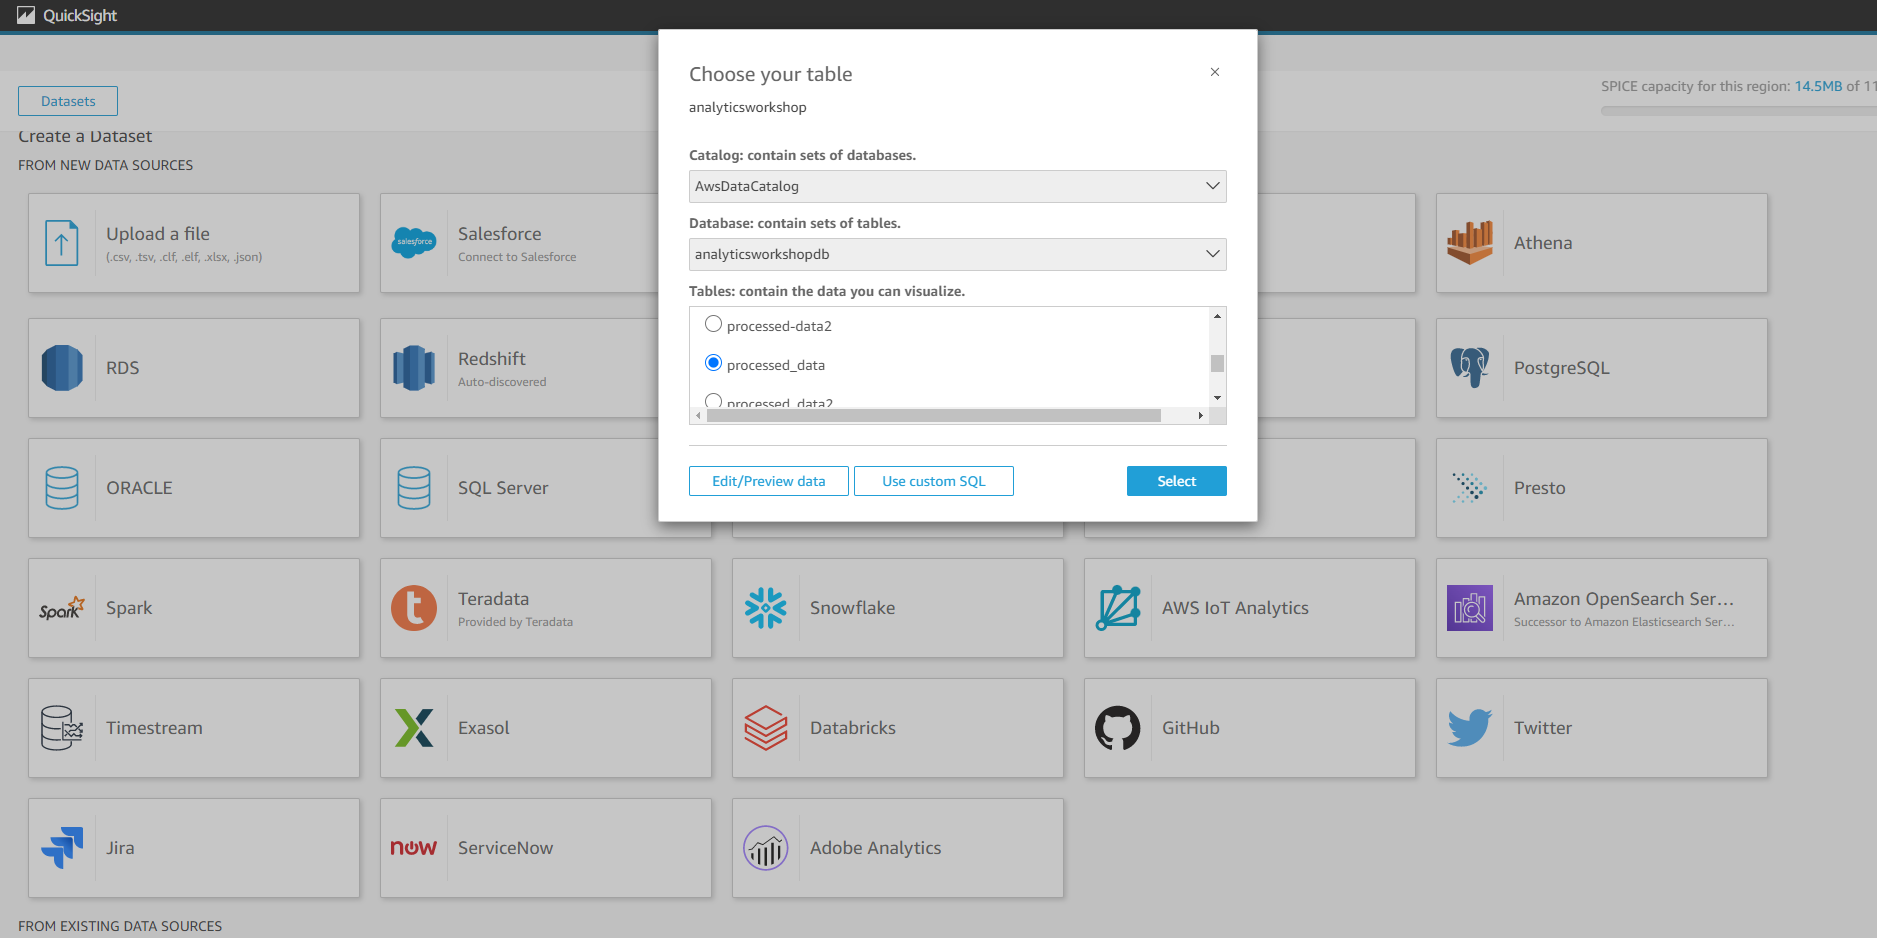Select the Snowflake icon
1877x938 pixels.
766,608
